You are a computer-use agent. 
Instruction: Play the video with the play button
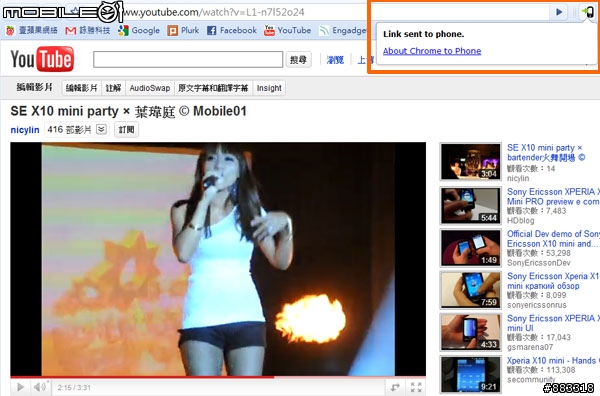(x=21, y=387)
